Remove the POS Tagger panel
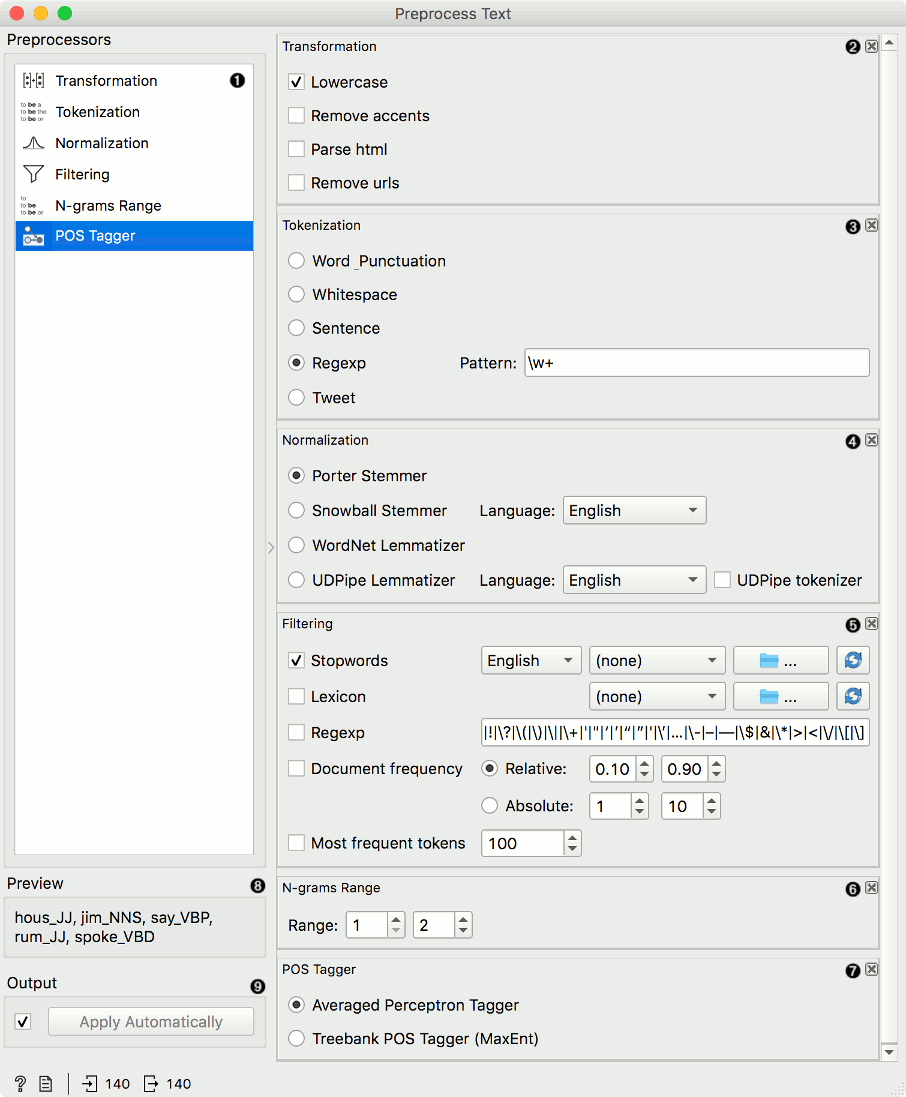The image size is (906, 1097). click(871, 970)
